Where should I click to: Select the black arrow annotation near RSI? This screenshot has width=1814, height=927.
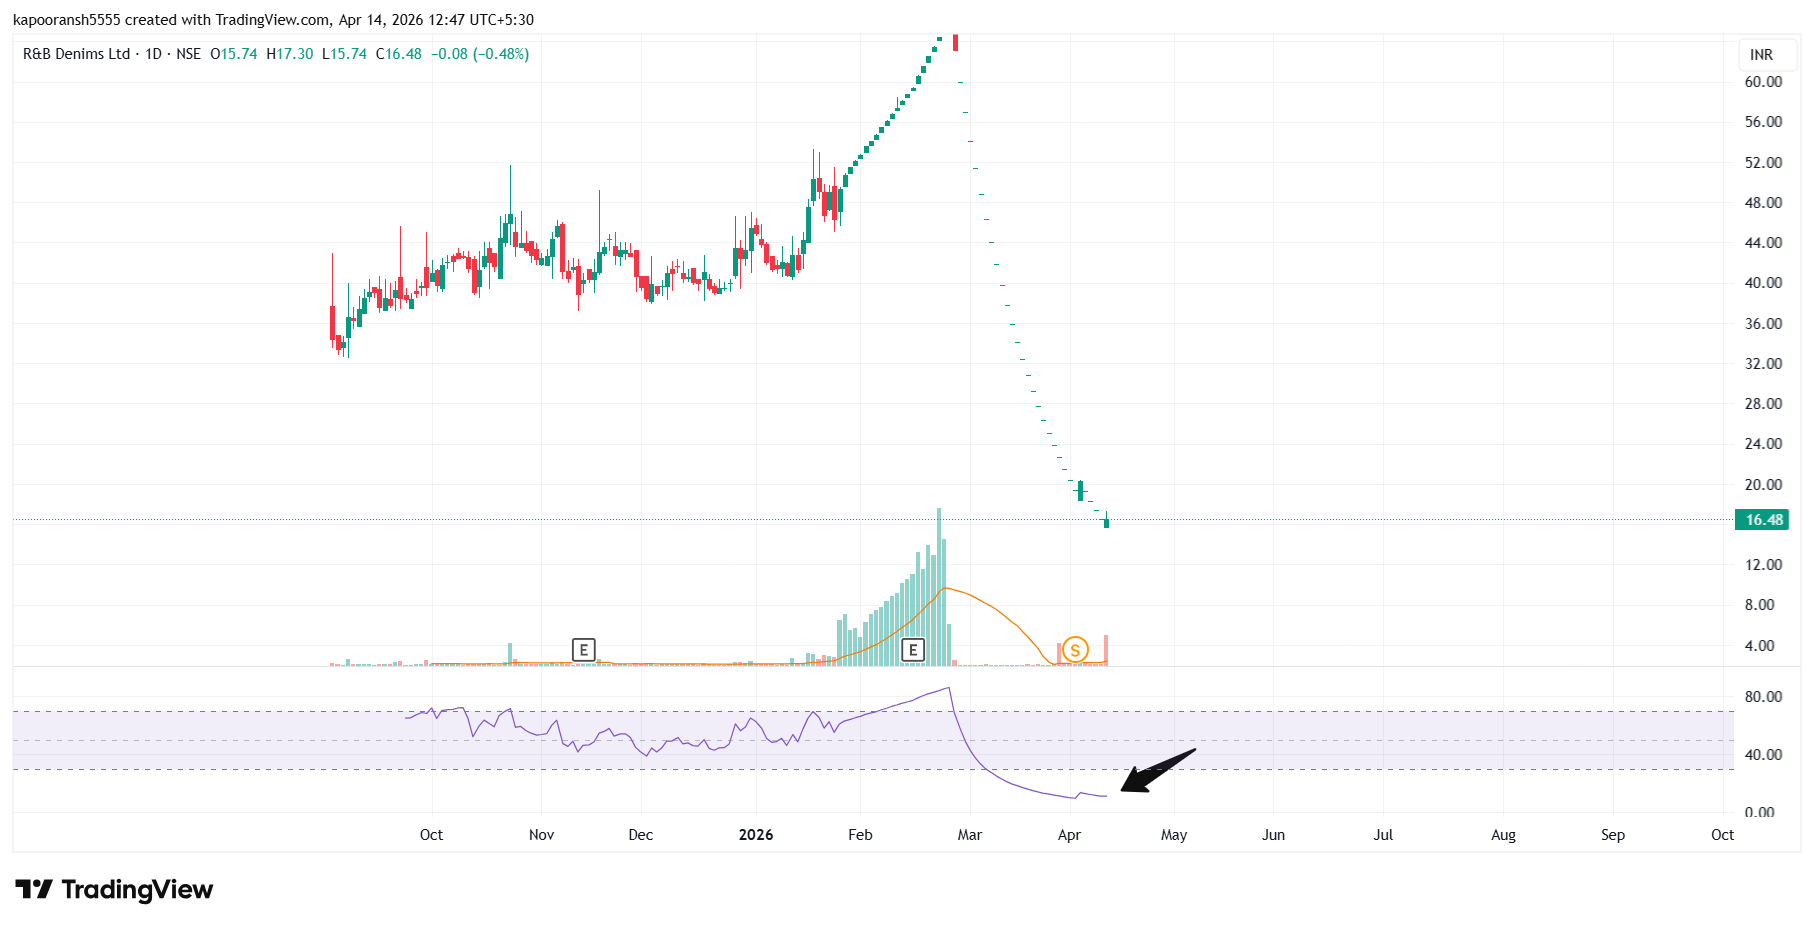1156,771
